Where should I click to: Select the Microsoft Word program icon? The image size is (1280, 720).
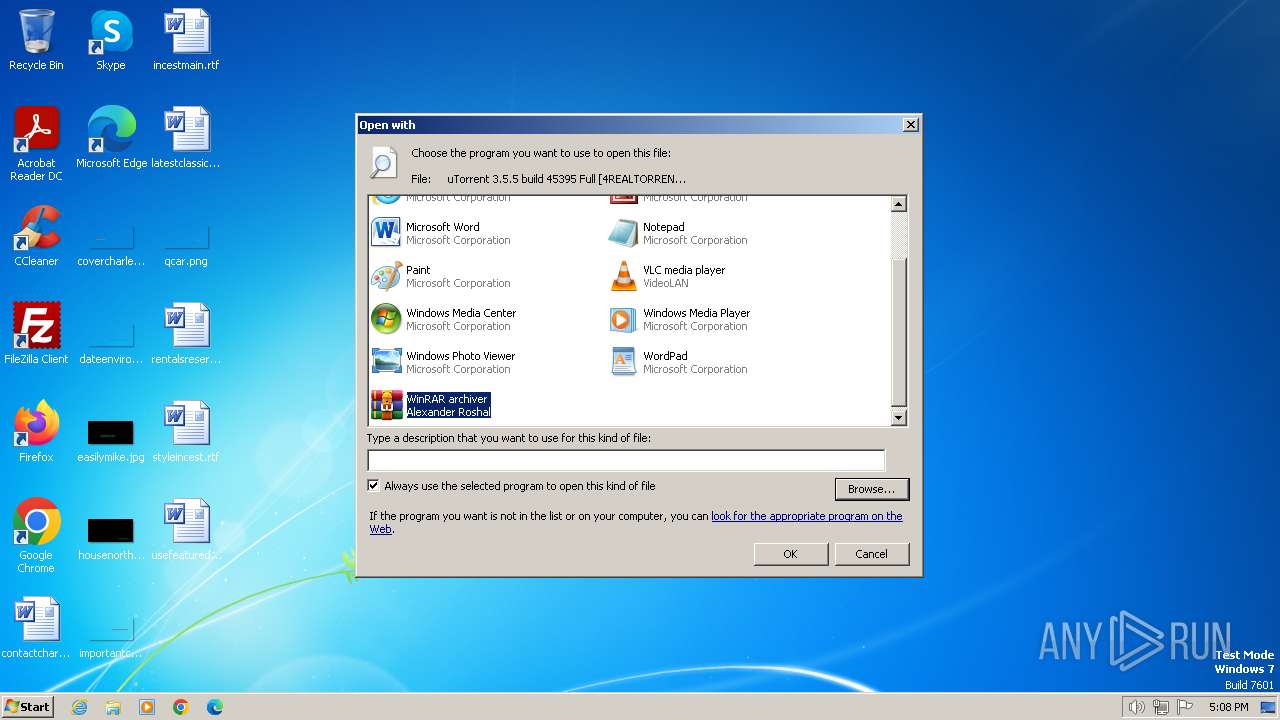386,233
